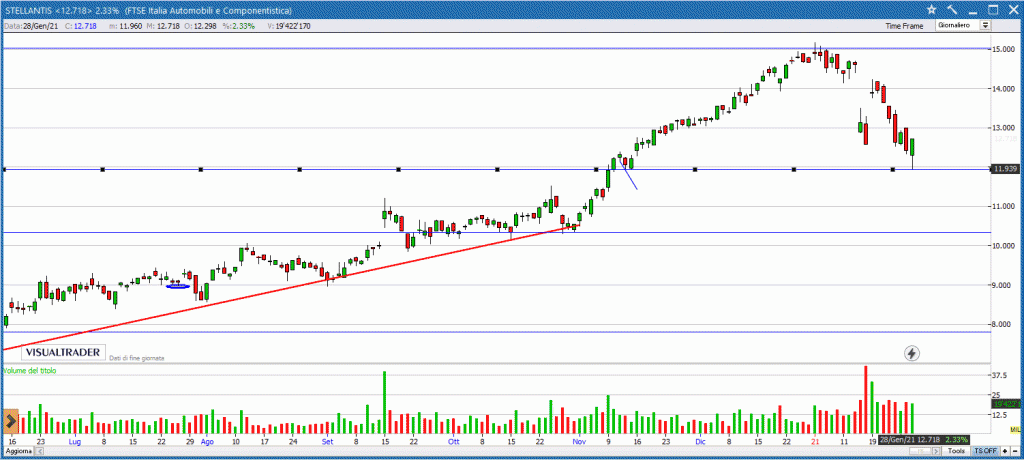Zoom in with the plus button

coord(1004,451)
